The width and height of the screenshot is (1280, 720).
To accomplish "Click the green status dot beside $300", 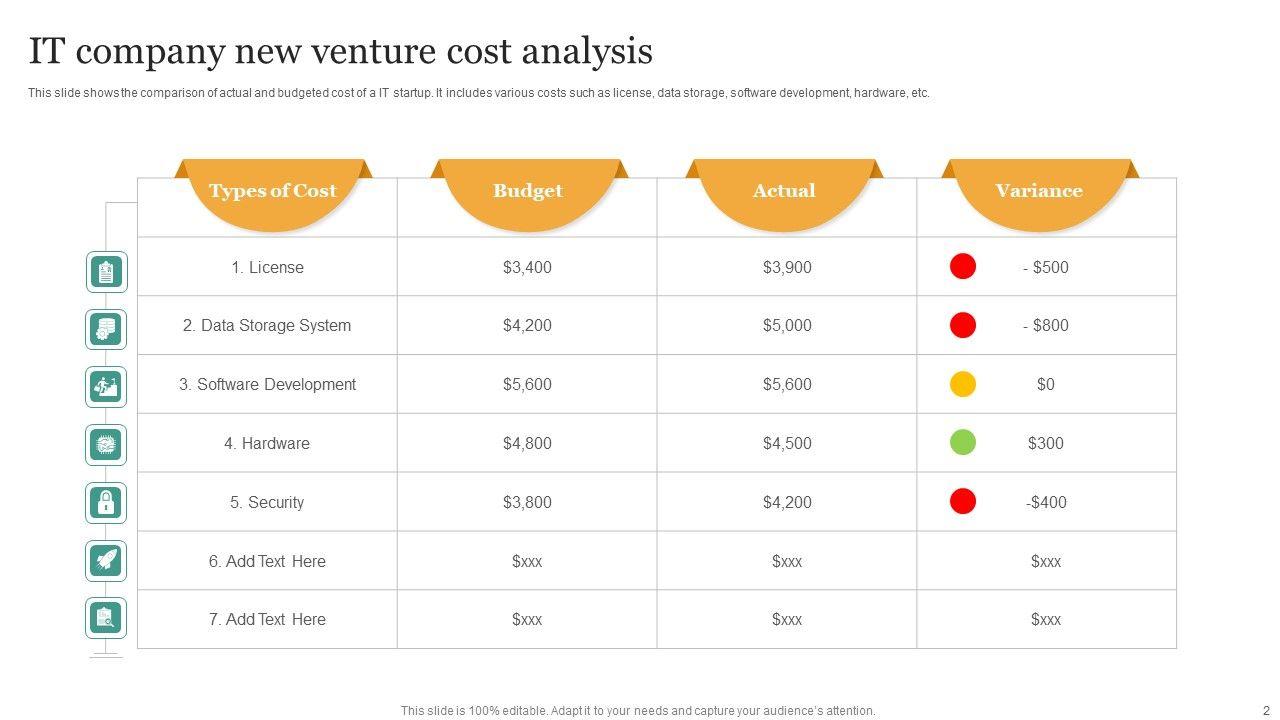I will click(x=962, y=442).
